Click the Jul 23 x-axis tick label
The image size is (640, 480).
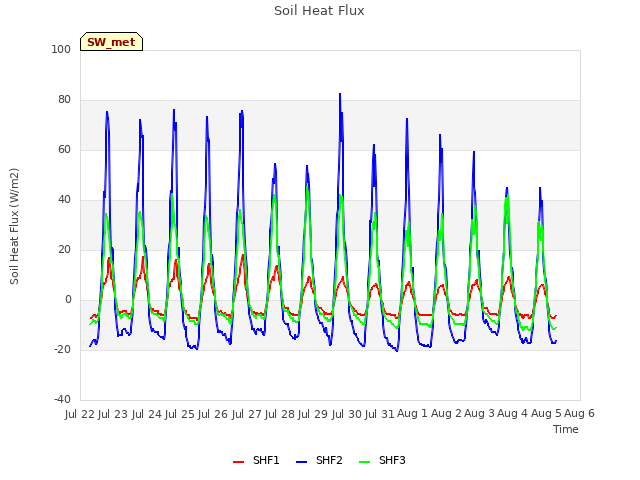[113, 414]
